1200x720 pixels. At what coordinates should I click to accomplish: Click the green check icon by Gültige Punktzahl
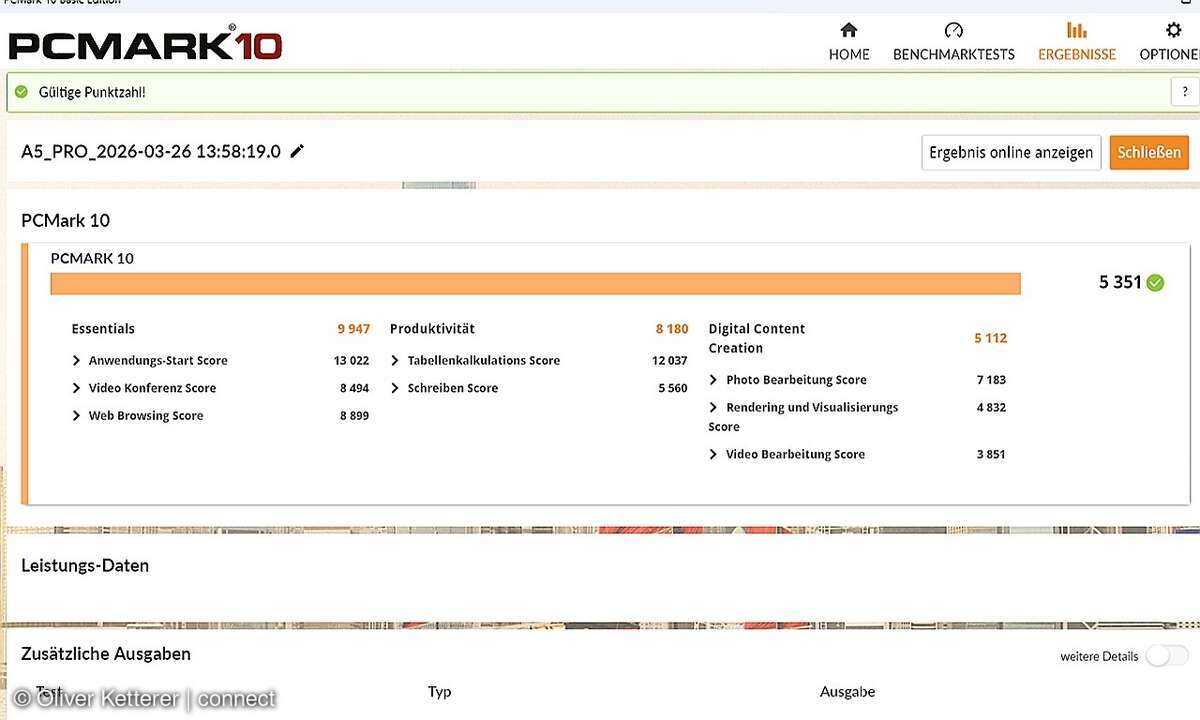(21, 92)
